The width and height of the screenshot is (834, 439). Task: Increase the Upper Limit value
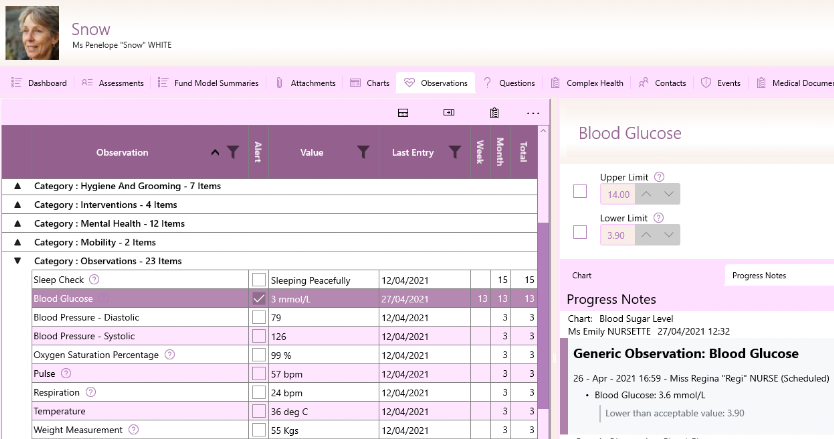[x=646, y=194]
